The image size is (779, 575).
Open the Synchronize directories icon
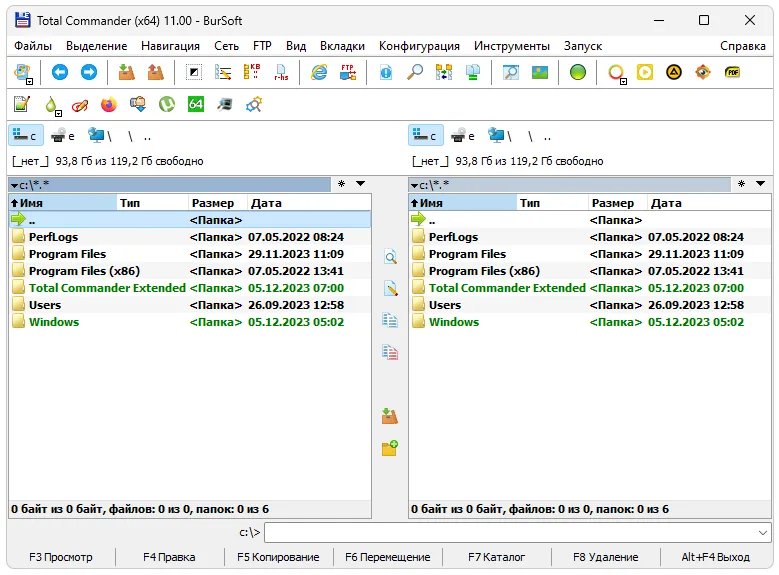[444, 73]
